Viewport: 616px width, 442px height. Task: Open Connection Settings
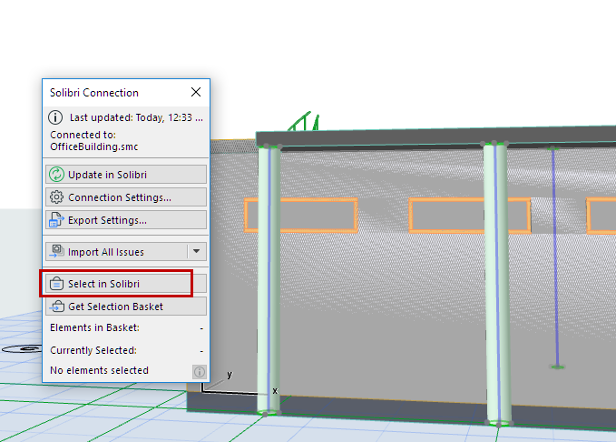click(126, 197)
